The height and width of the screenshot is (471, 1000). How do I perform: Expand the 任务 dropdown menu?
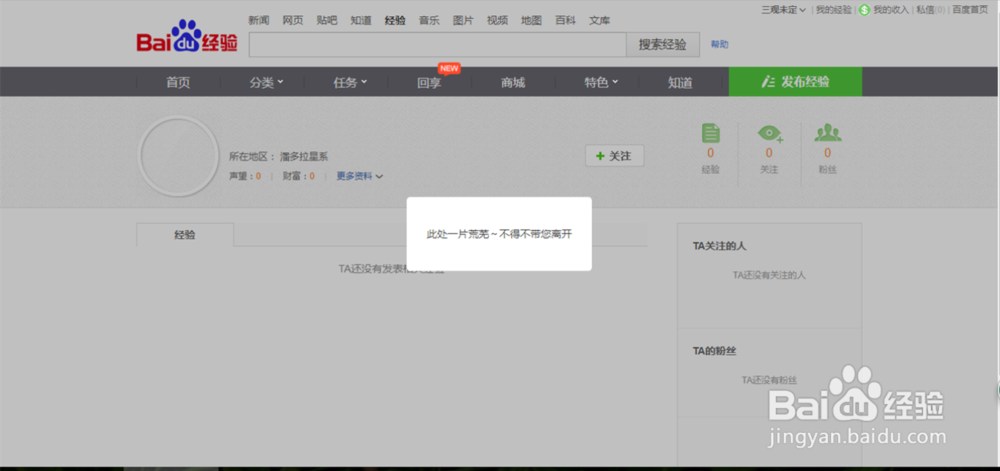(350, 82)
